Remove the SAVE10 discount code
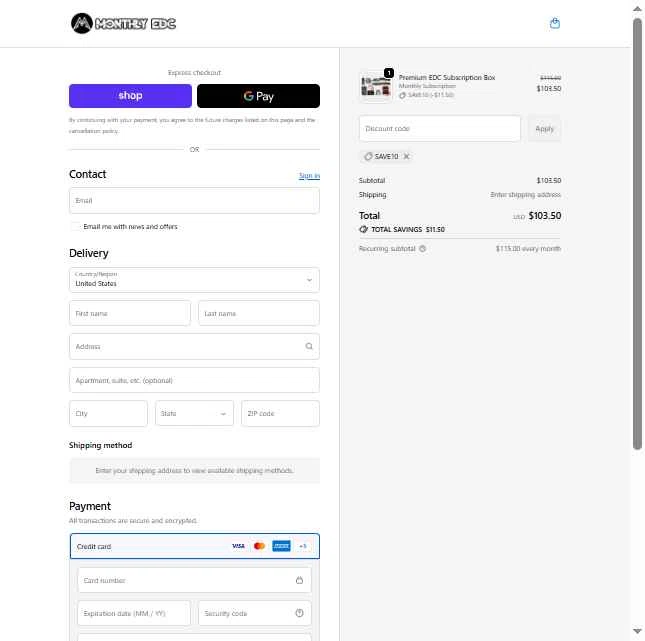Viewport: 645px width, 641px height. (406, 156)
